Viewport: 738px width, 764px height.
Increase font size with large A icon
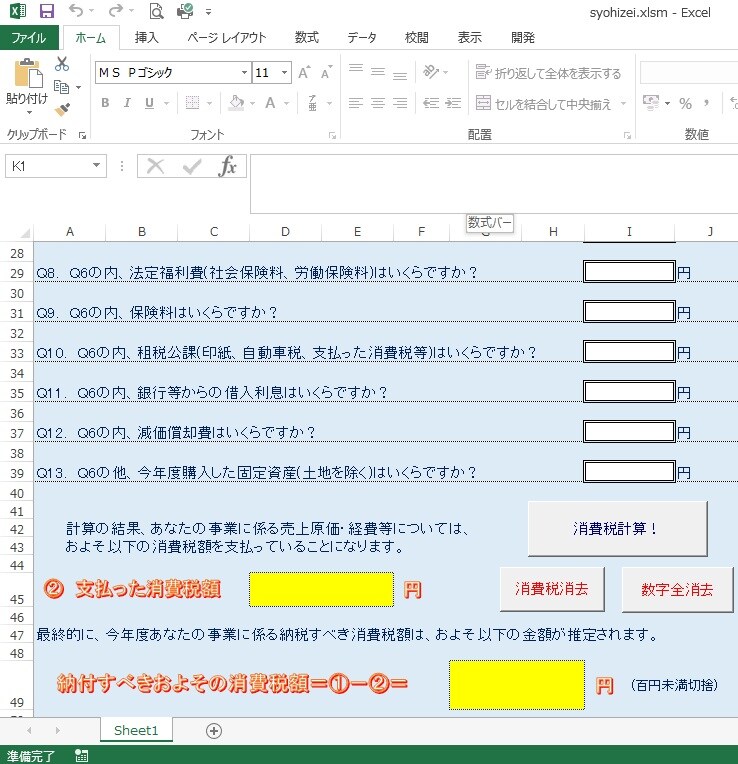[x=304, y=72]
